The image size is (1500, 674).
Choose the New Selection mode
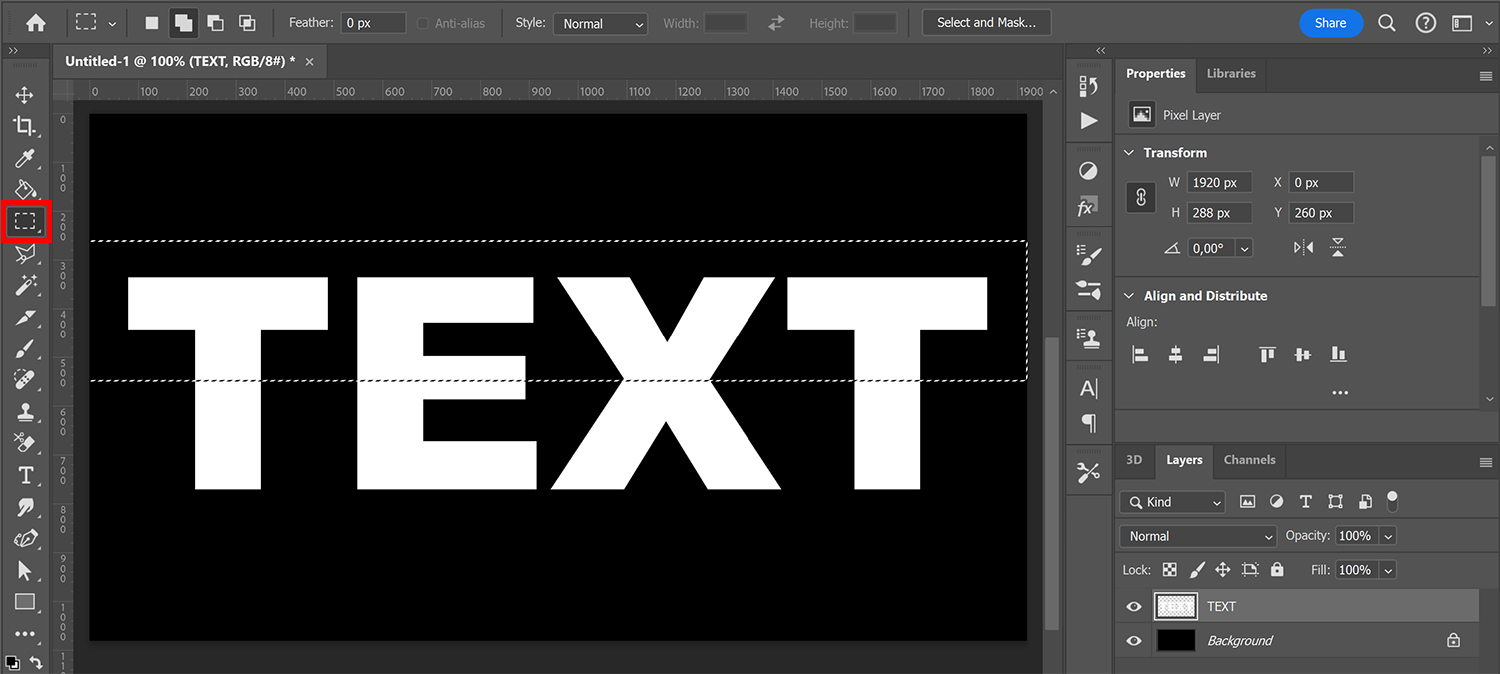(x=152, y=23)
